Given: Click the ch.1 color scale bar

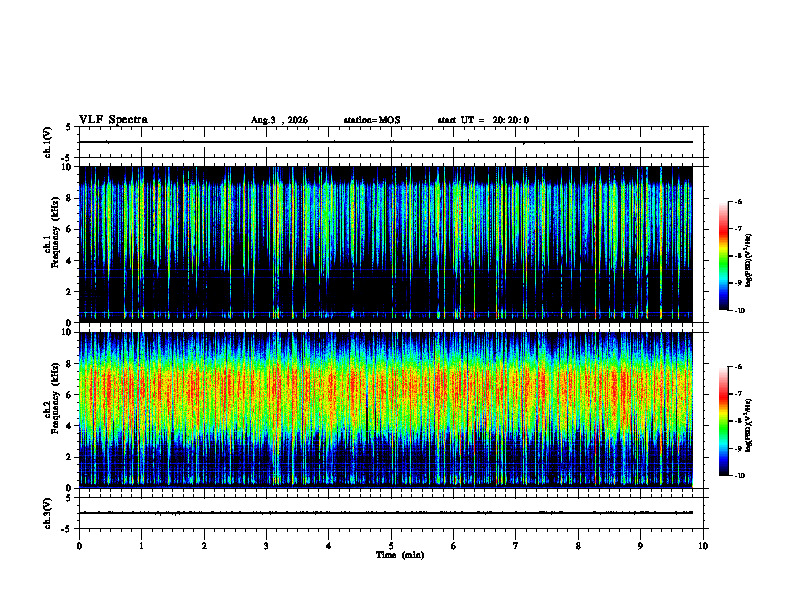Looking at the screenshot, I should coord(723,256).
